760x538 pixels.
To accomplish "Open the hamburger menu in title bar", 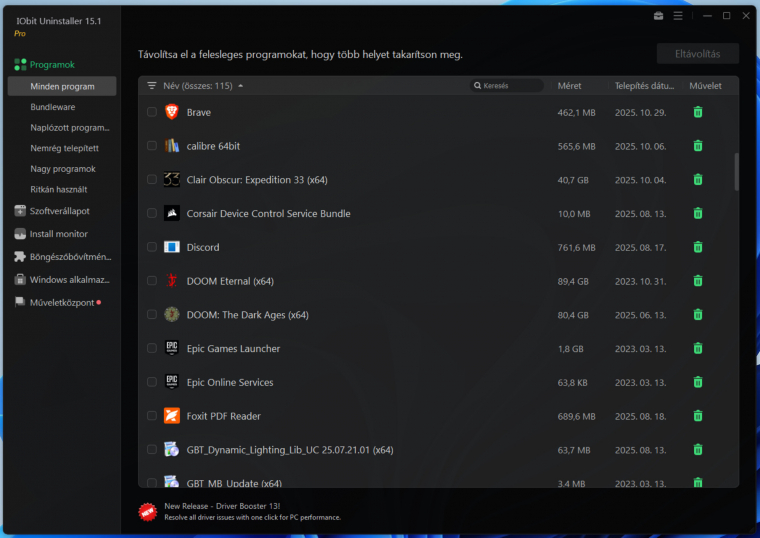I will click(x=678, y=16).
